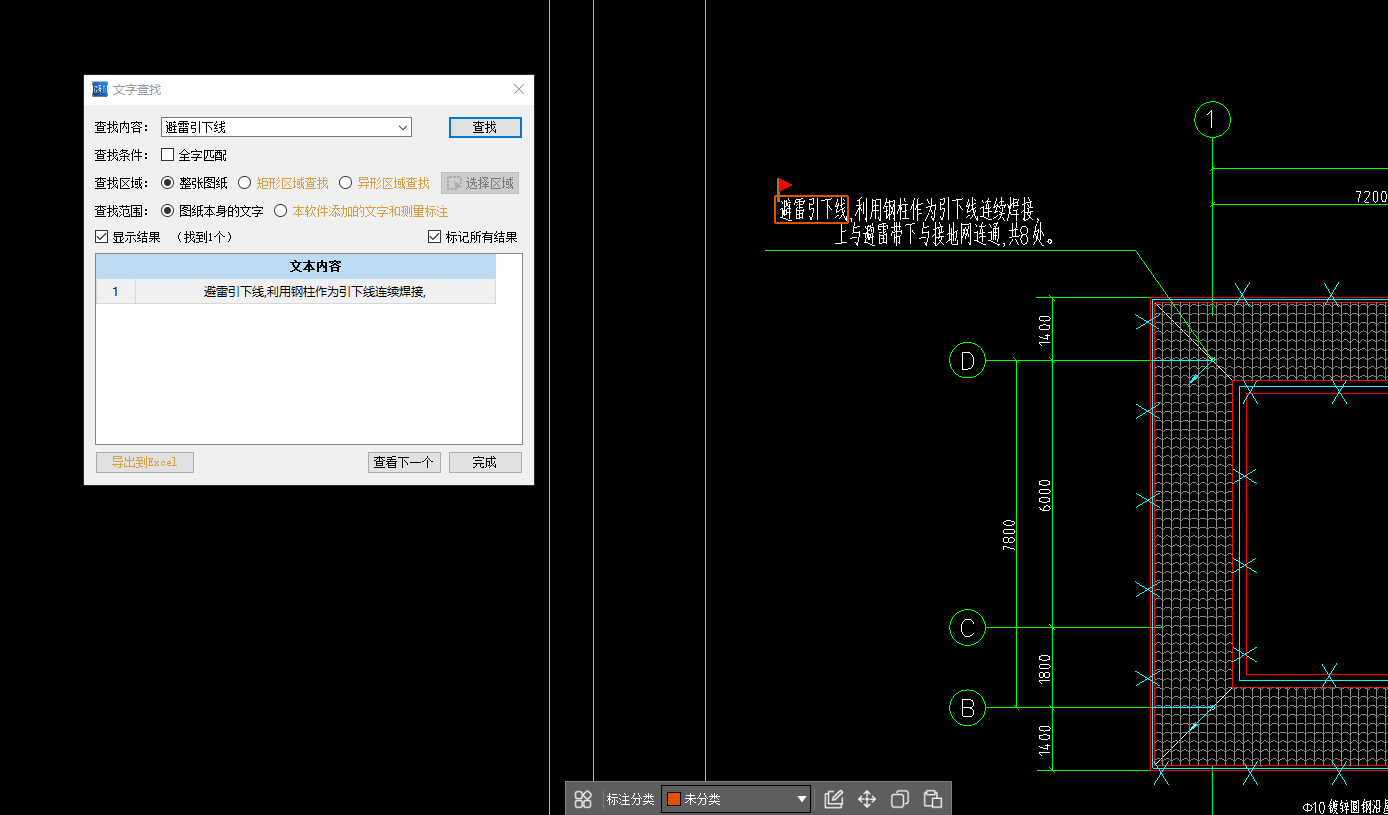The image size is (1388, 815).
Task: Click the edit annotation icon in bottom toolbar
Action: coord(834,799)
